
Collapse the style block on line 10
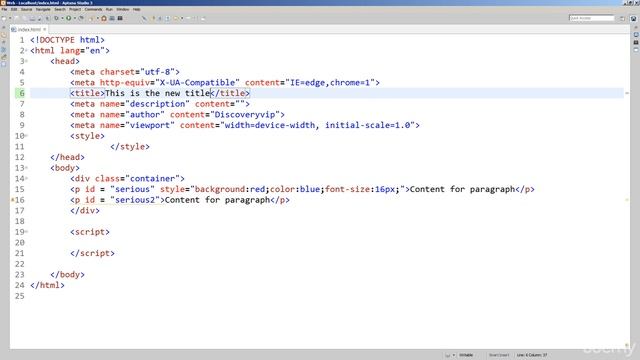tap(27, 136)
